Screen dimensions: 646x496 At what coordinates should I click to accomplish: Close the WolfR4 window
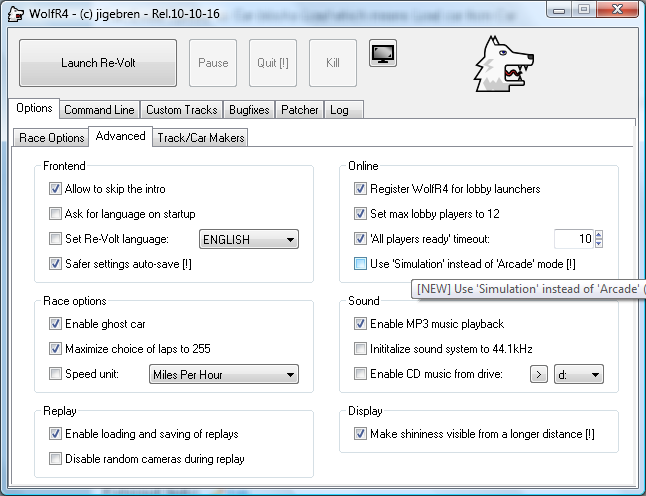[617, 9]
